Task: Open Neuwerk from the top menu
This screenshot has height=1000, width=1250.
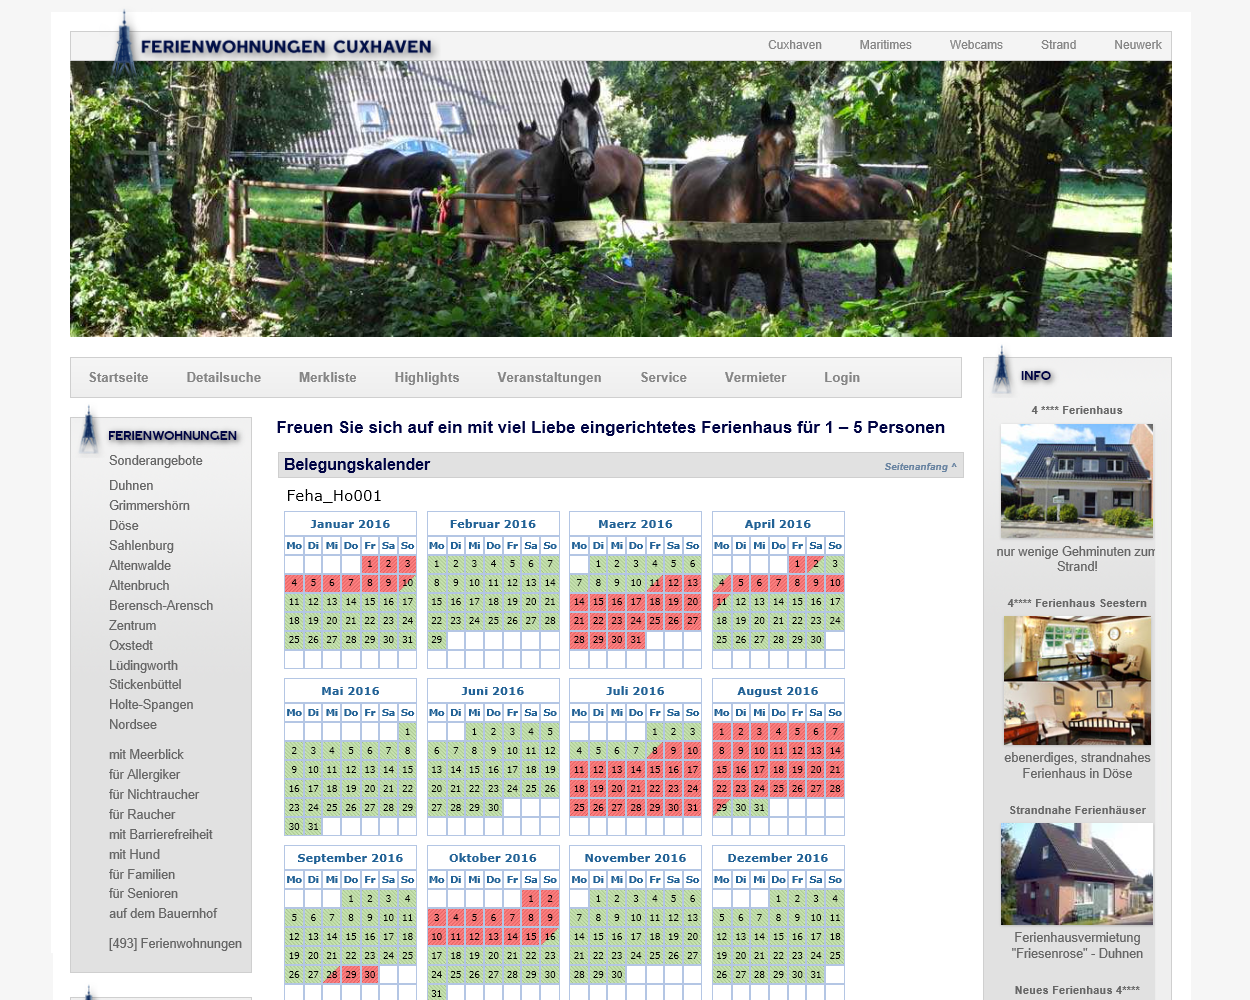Action: click(1137, 45)
